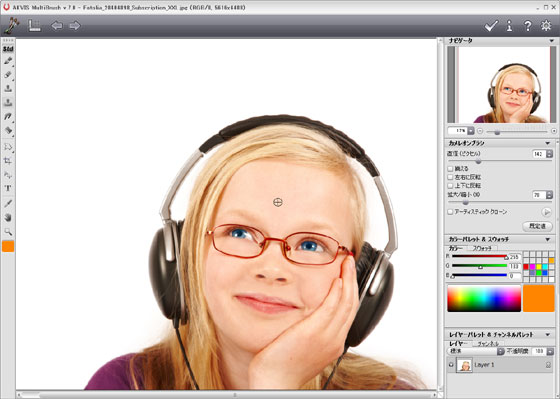Click the navigator zoom slider
The height and width of the screenshot is (399, 560).
[517, 131]
